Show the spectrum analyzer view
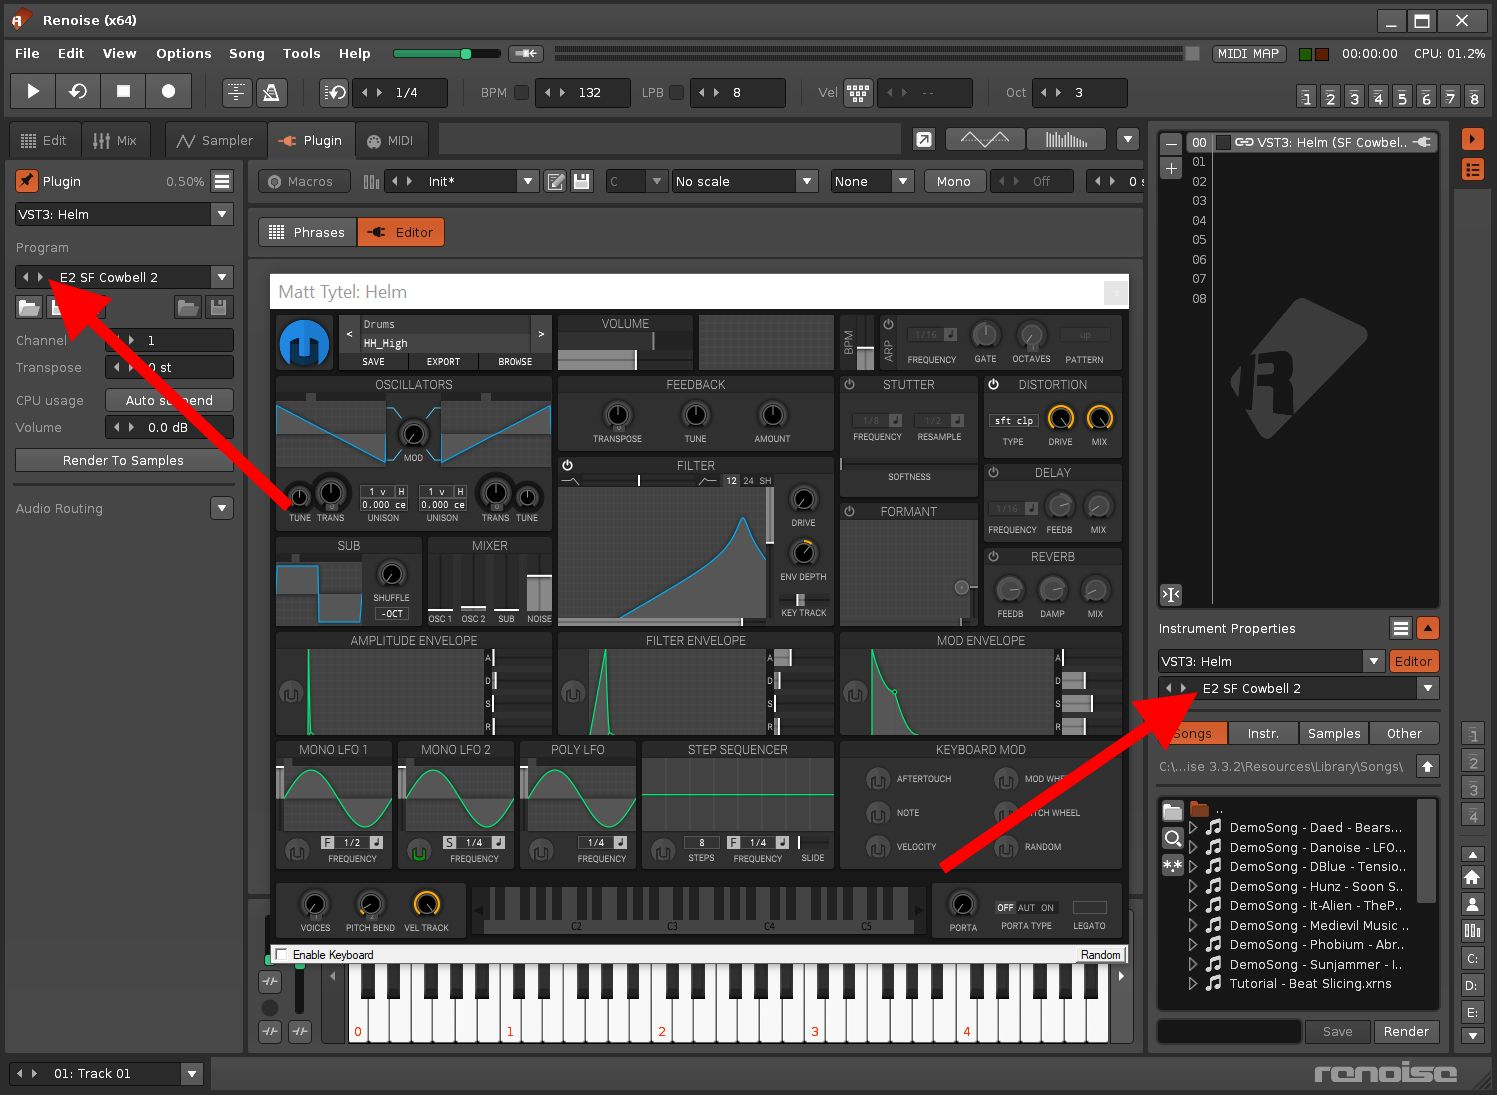Viewport: 1497px width, 1095px height. tap(1066, 139)
